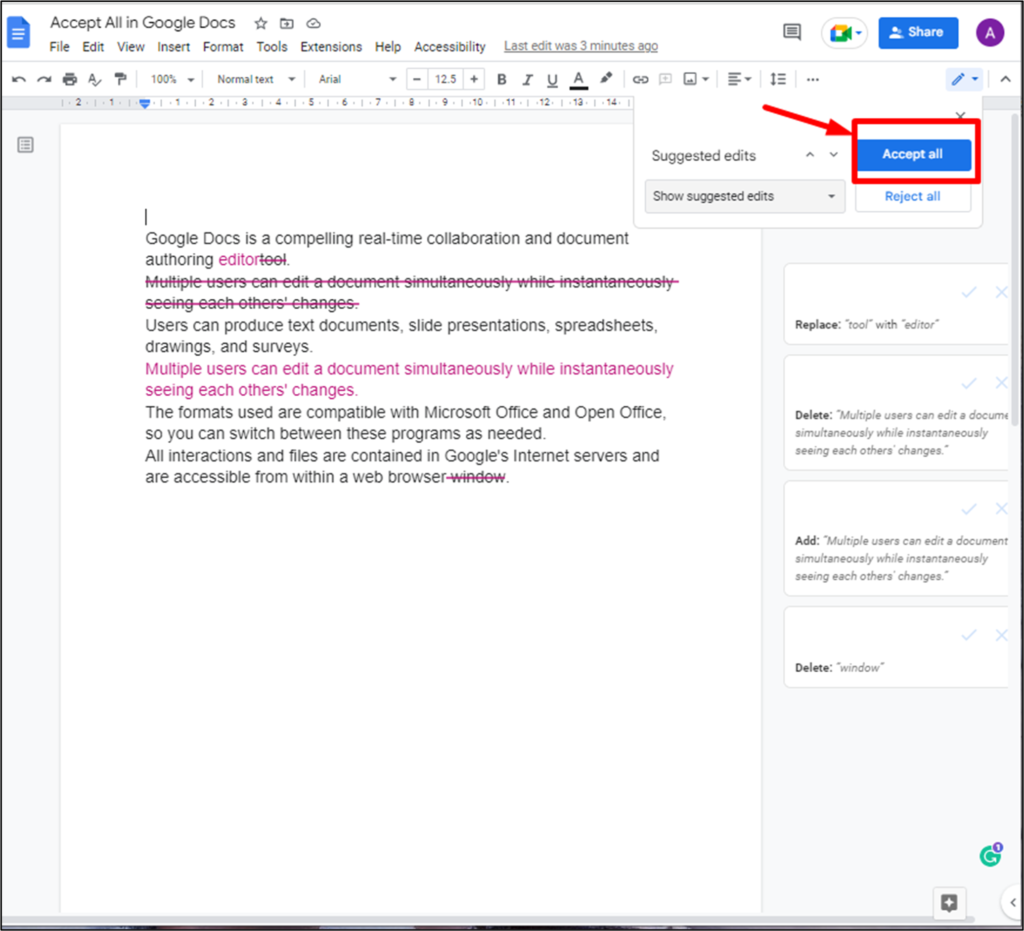Open the comment history icon
1024x931 pixels.
coord(792,32)
